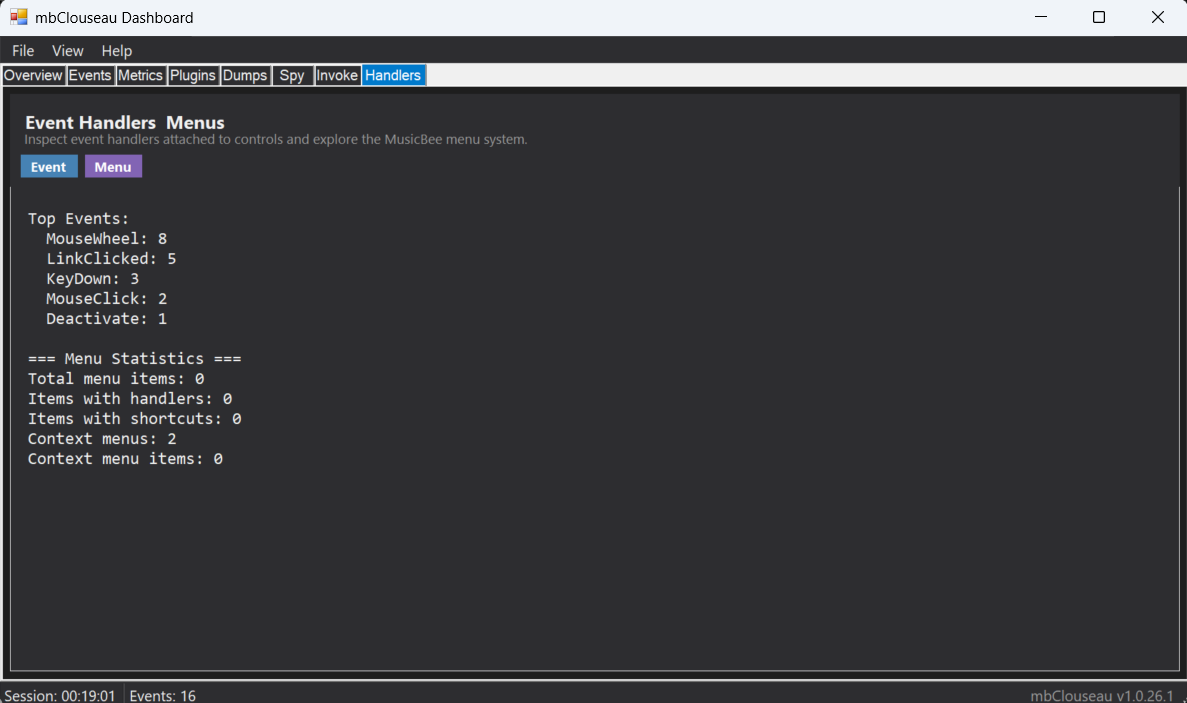Click the Events count in status bar
This screenshot has width=1187, height=703.
(x=162, y=695)
